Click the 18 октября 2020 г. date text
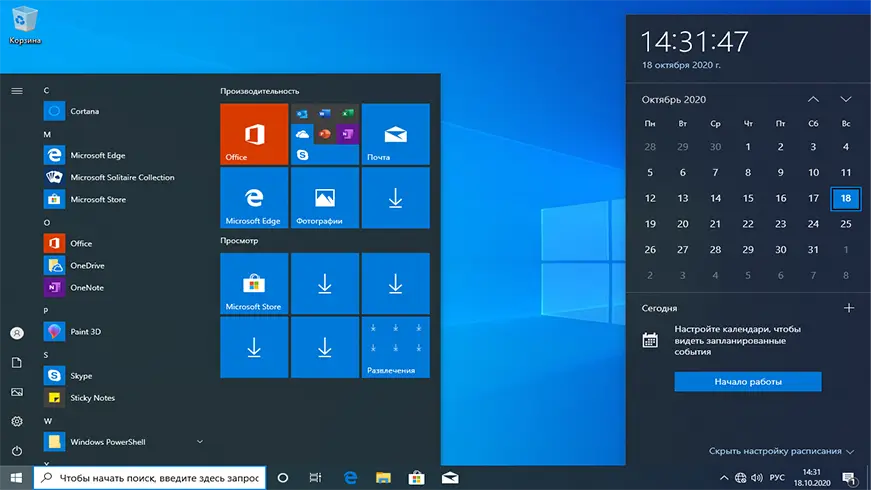The height and width of the screenshot is (490, 871). coord(681,65)
